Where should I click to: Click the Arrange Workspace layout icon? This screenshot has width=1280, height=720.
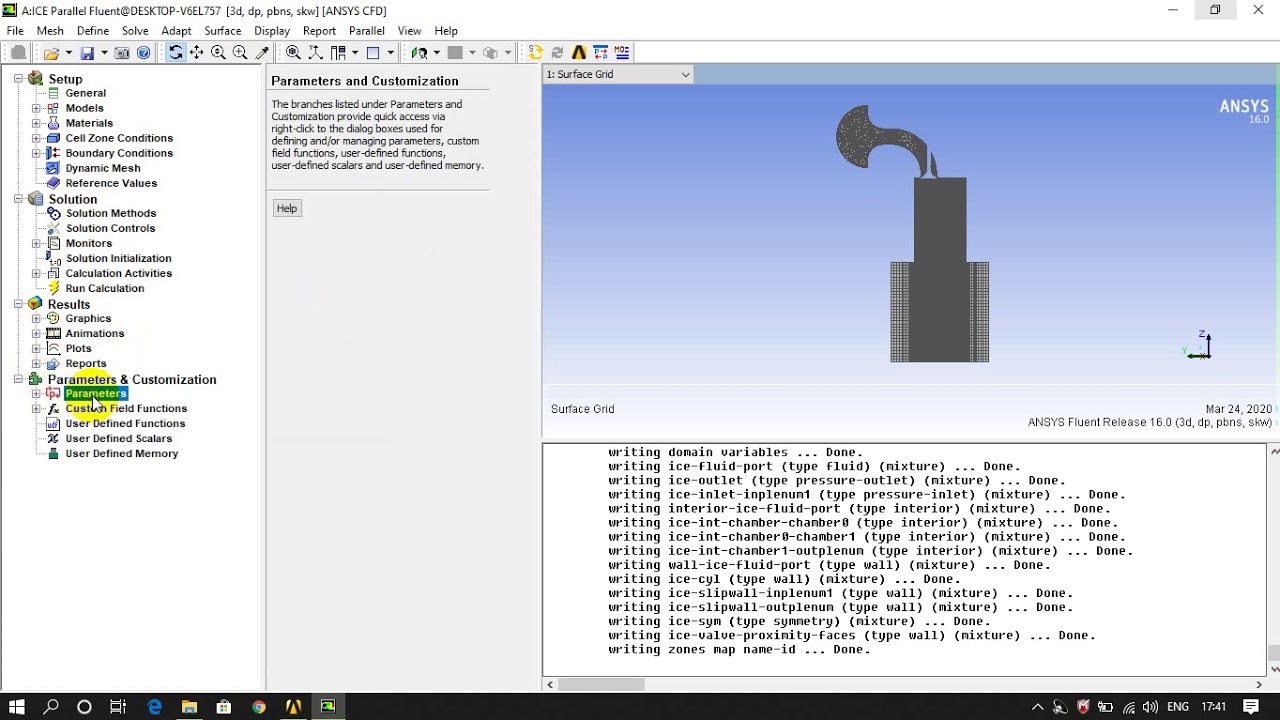click(338, 53)
